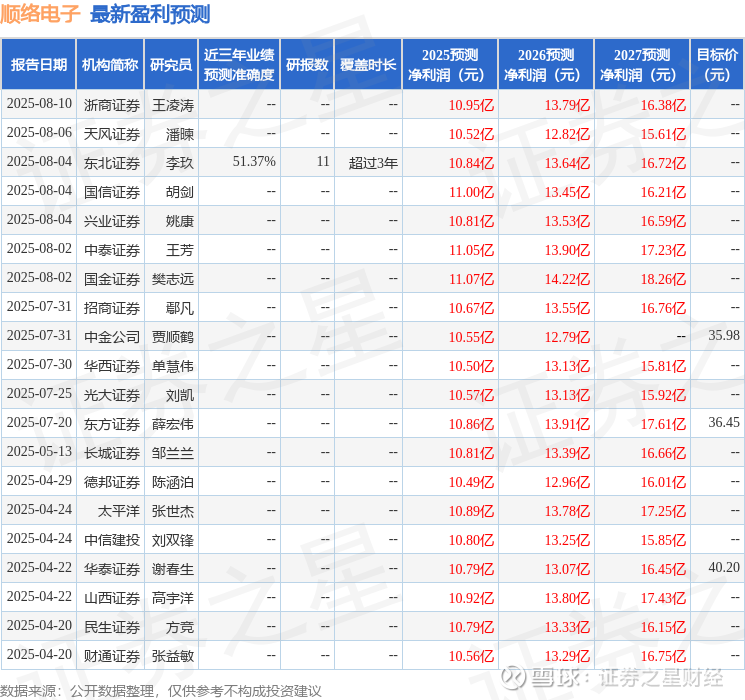Click the 浙商证券 institution cell

pos(112,105)
